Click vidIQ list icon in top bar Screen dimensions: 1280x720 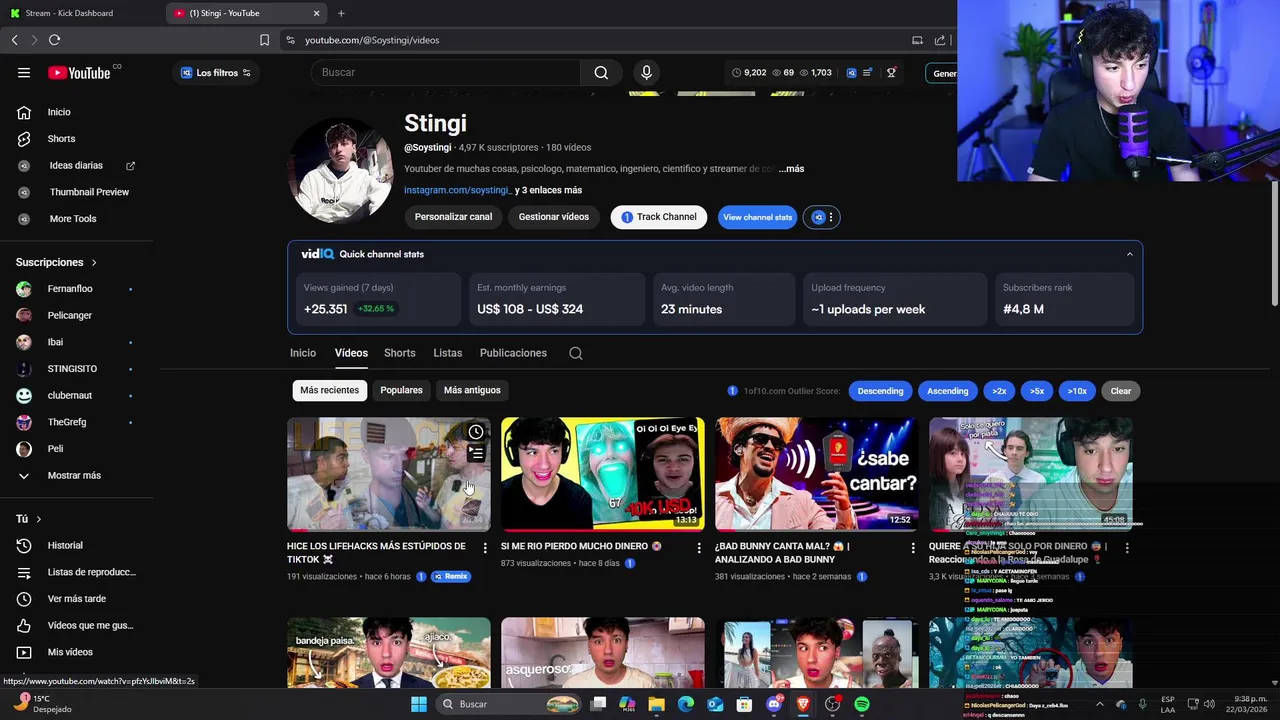tap(868, 73)
